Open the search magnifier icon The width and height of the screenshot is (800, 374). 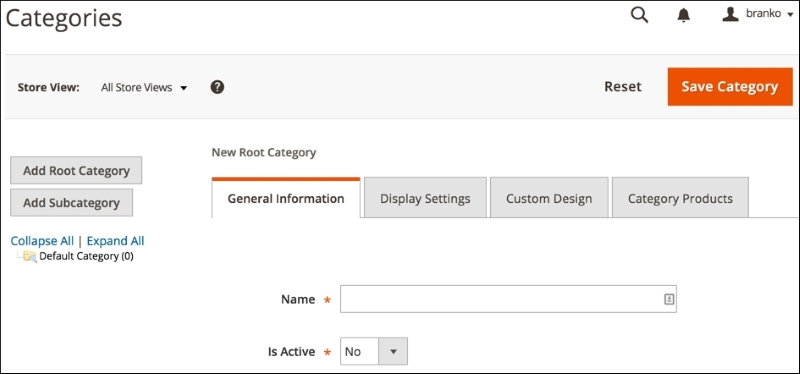[639, 15]
